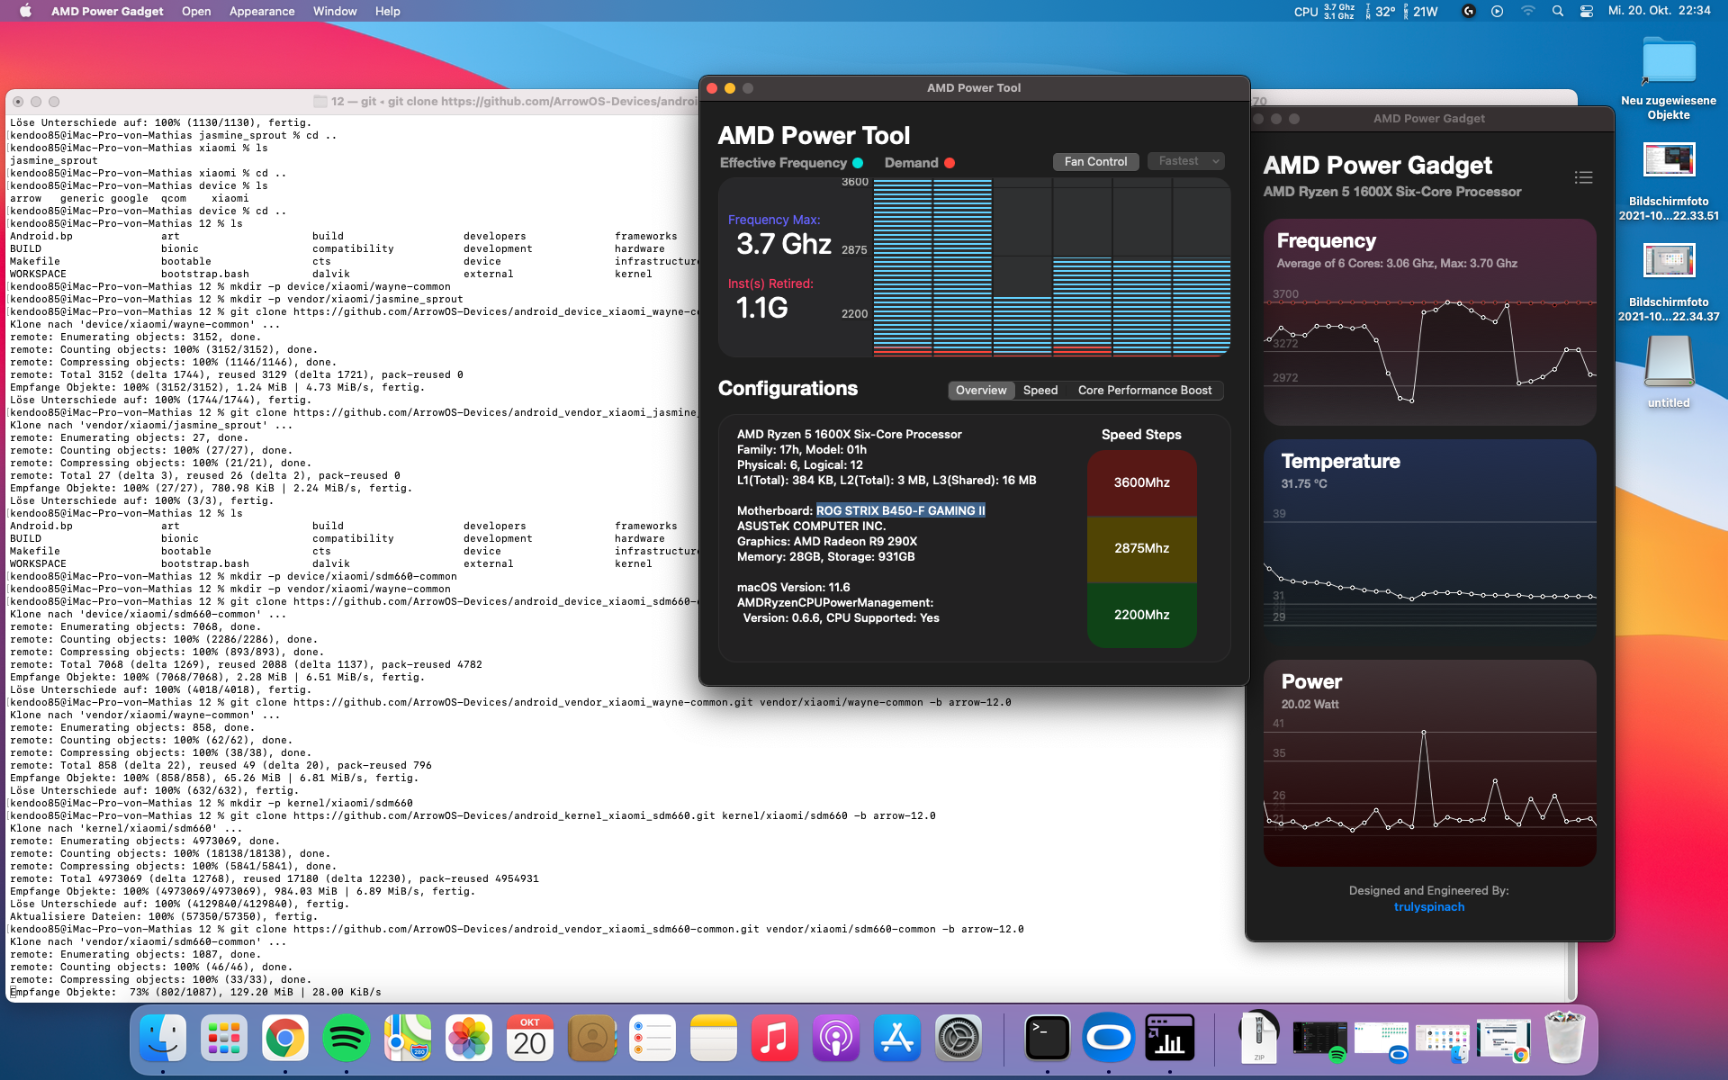Open the Photos app in the Dock
The height and width of the screenshot is (1080, 1728).
[469, 1039]
